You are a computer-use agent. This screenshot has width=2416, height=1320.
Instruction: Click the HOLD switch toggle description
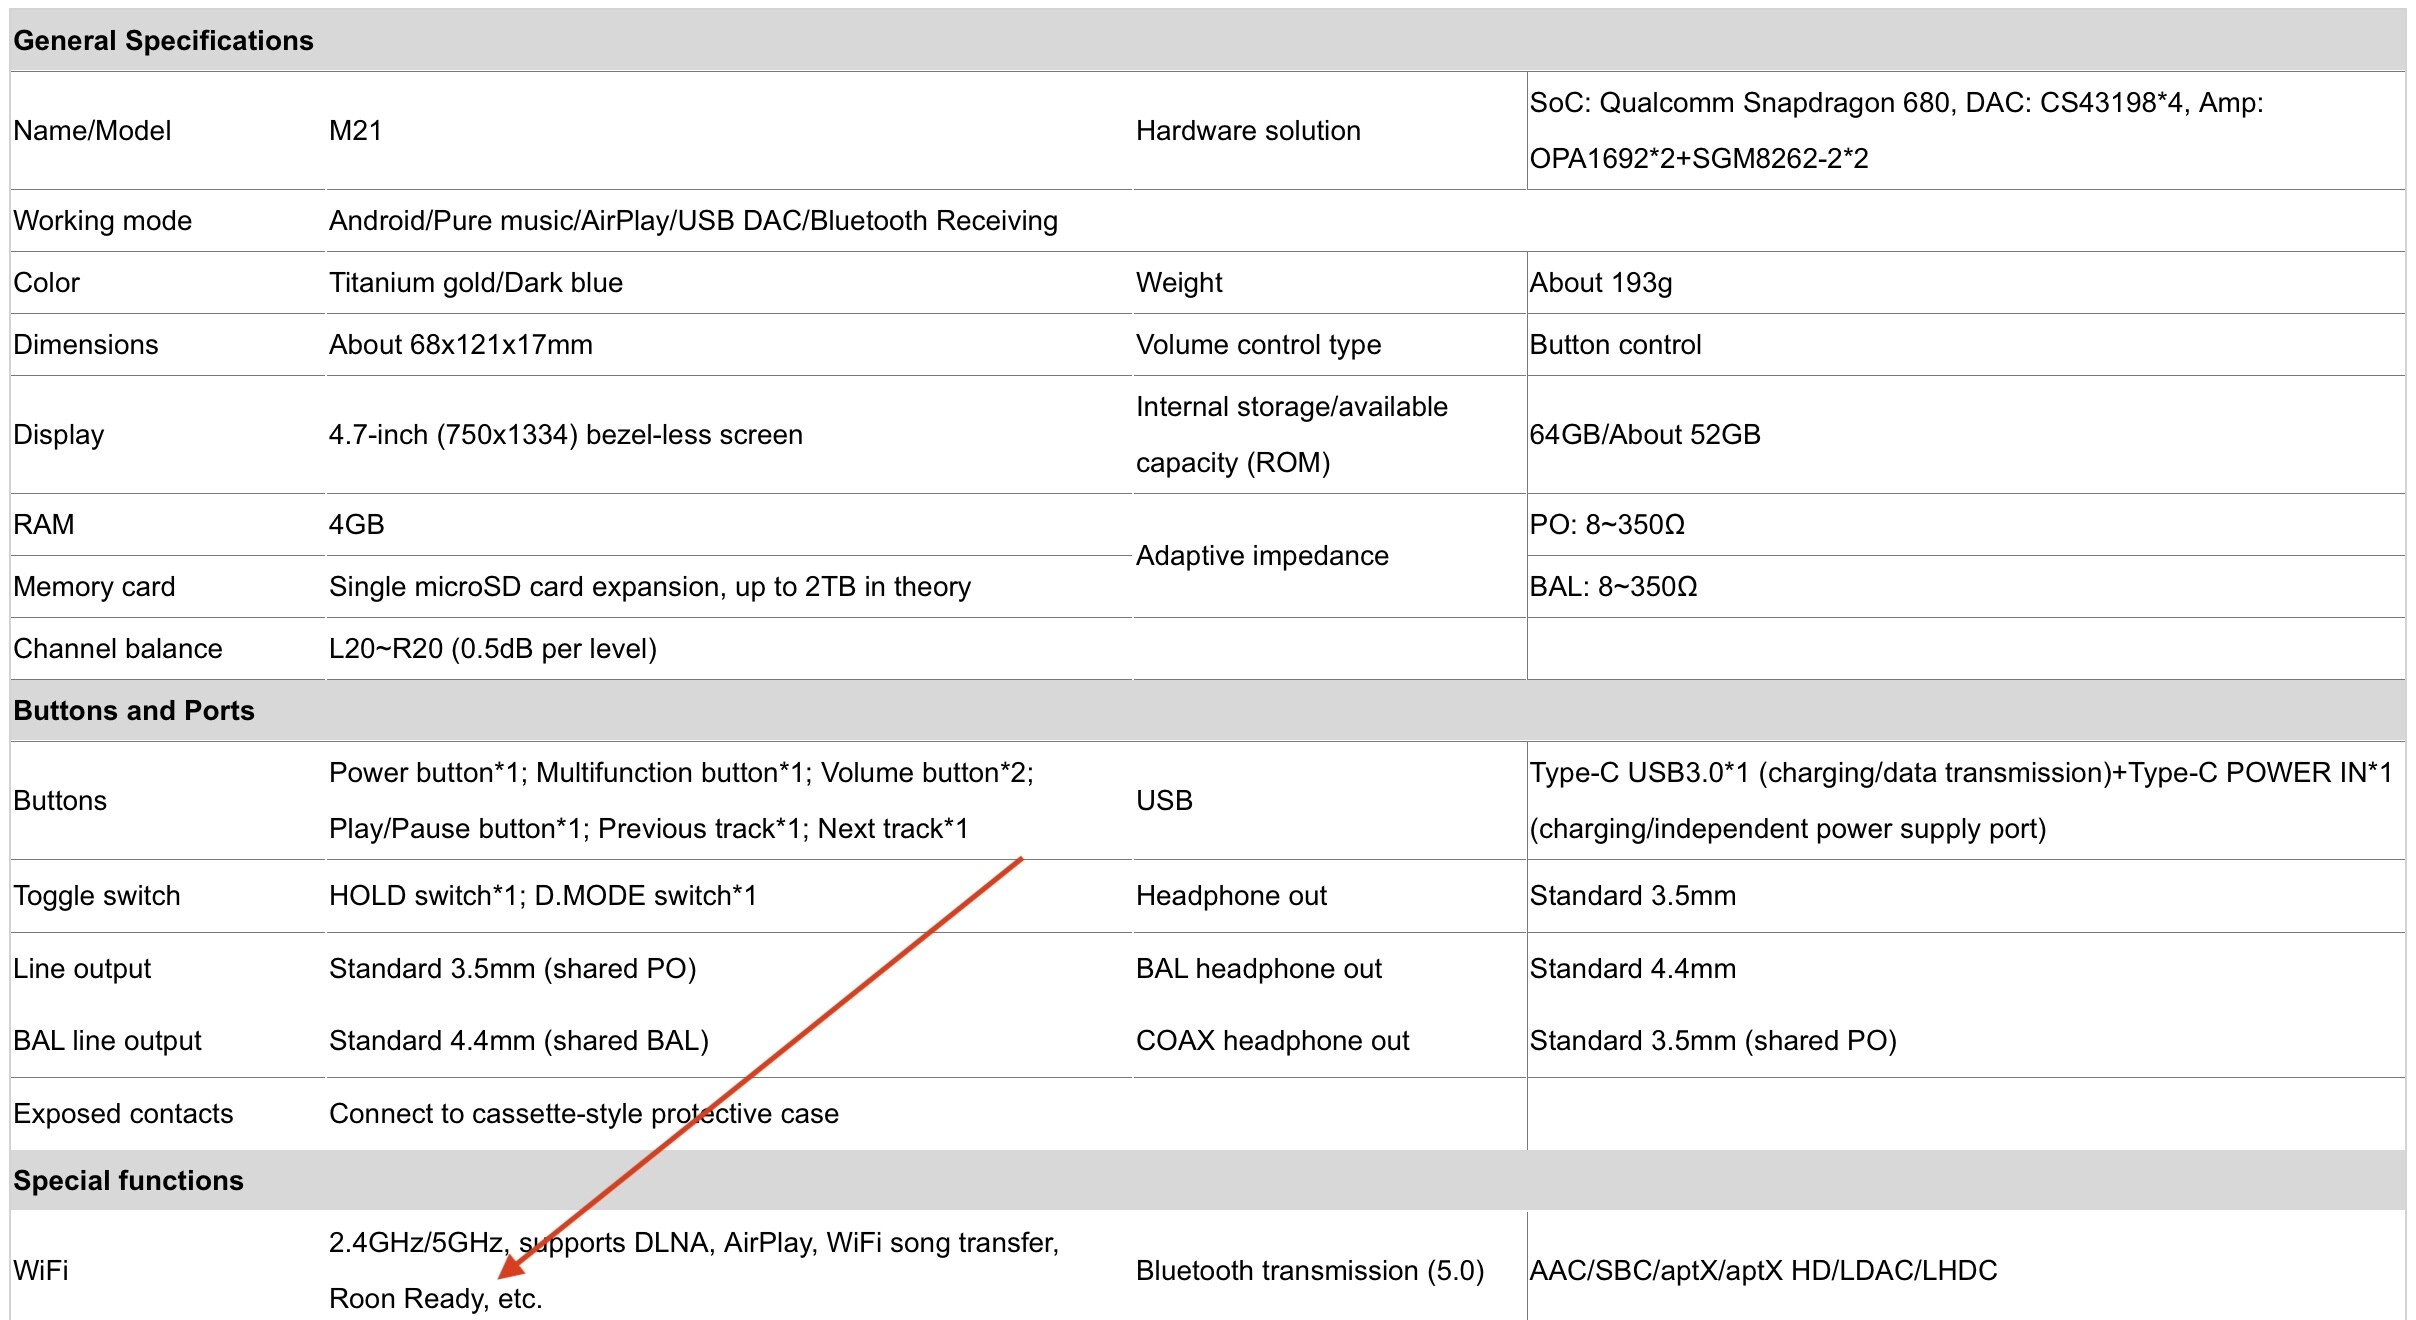[x=543, y=896]
